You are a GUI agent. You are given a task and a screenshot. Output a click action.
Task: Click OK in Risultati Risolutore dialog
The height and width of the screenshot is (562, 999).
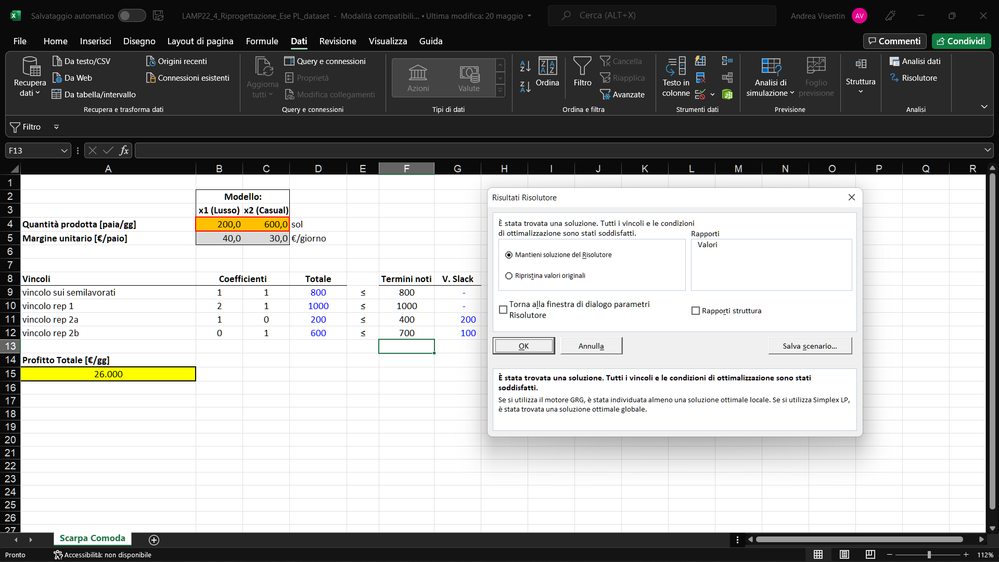[x=524, y=346]
